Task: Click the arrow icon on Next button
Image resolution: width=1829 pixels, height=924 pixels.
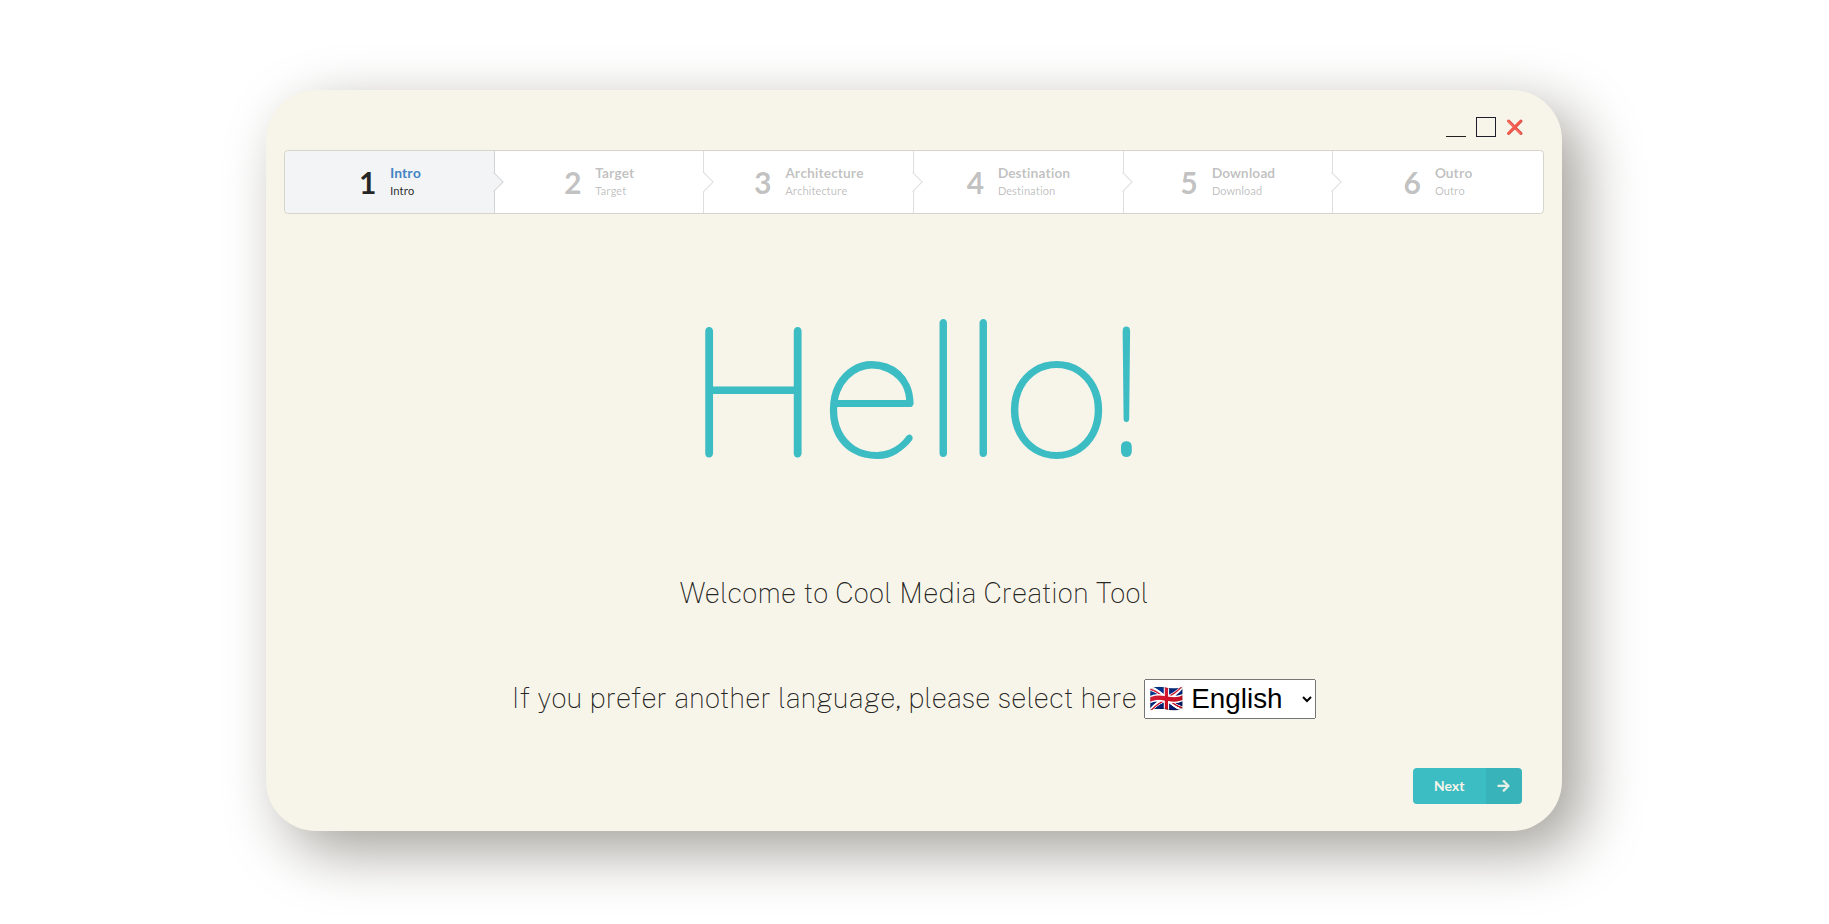Action: point(1502,786)
